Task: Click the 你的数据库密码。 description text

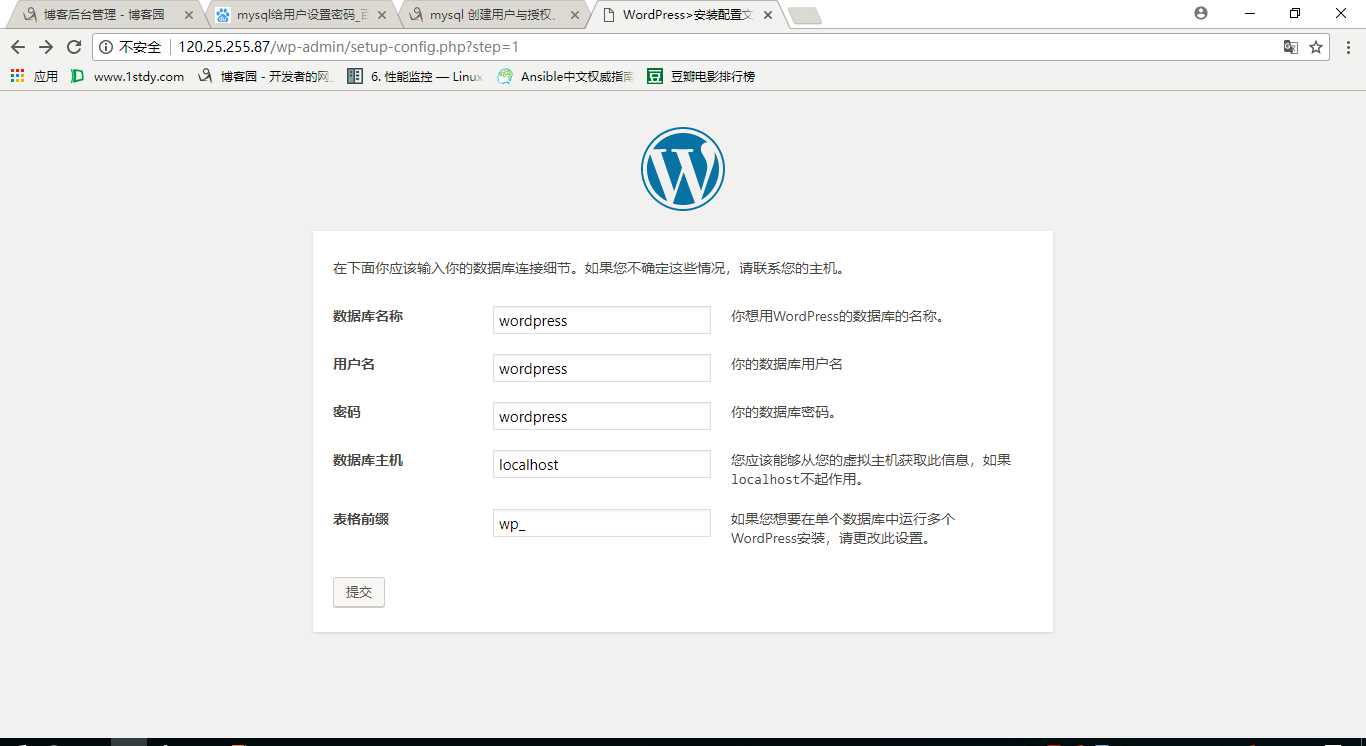Action: (x=783, y=412)
